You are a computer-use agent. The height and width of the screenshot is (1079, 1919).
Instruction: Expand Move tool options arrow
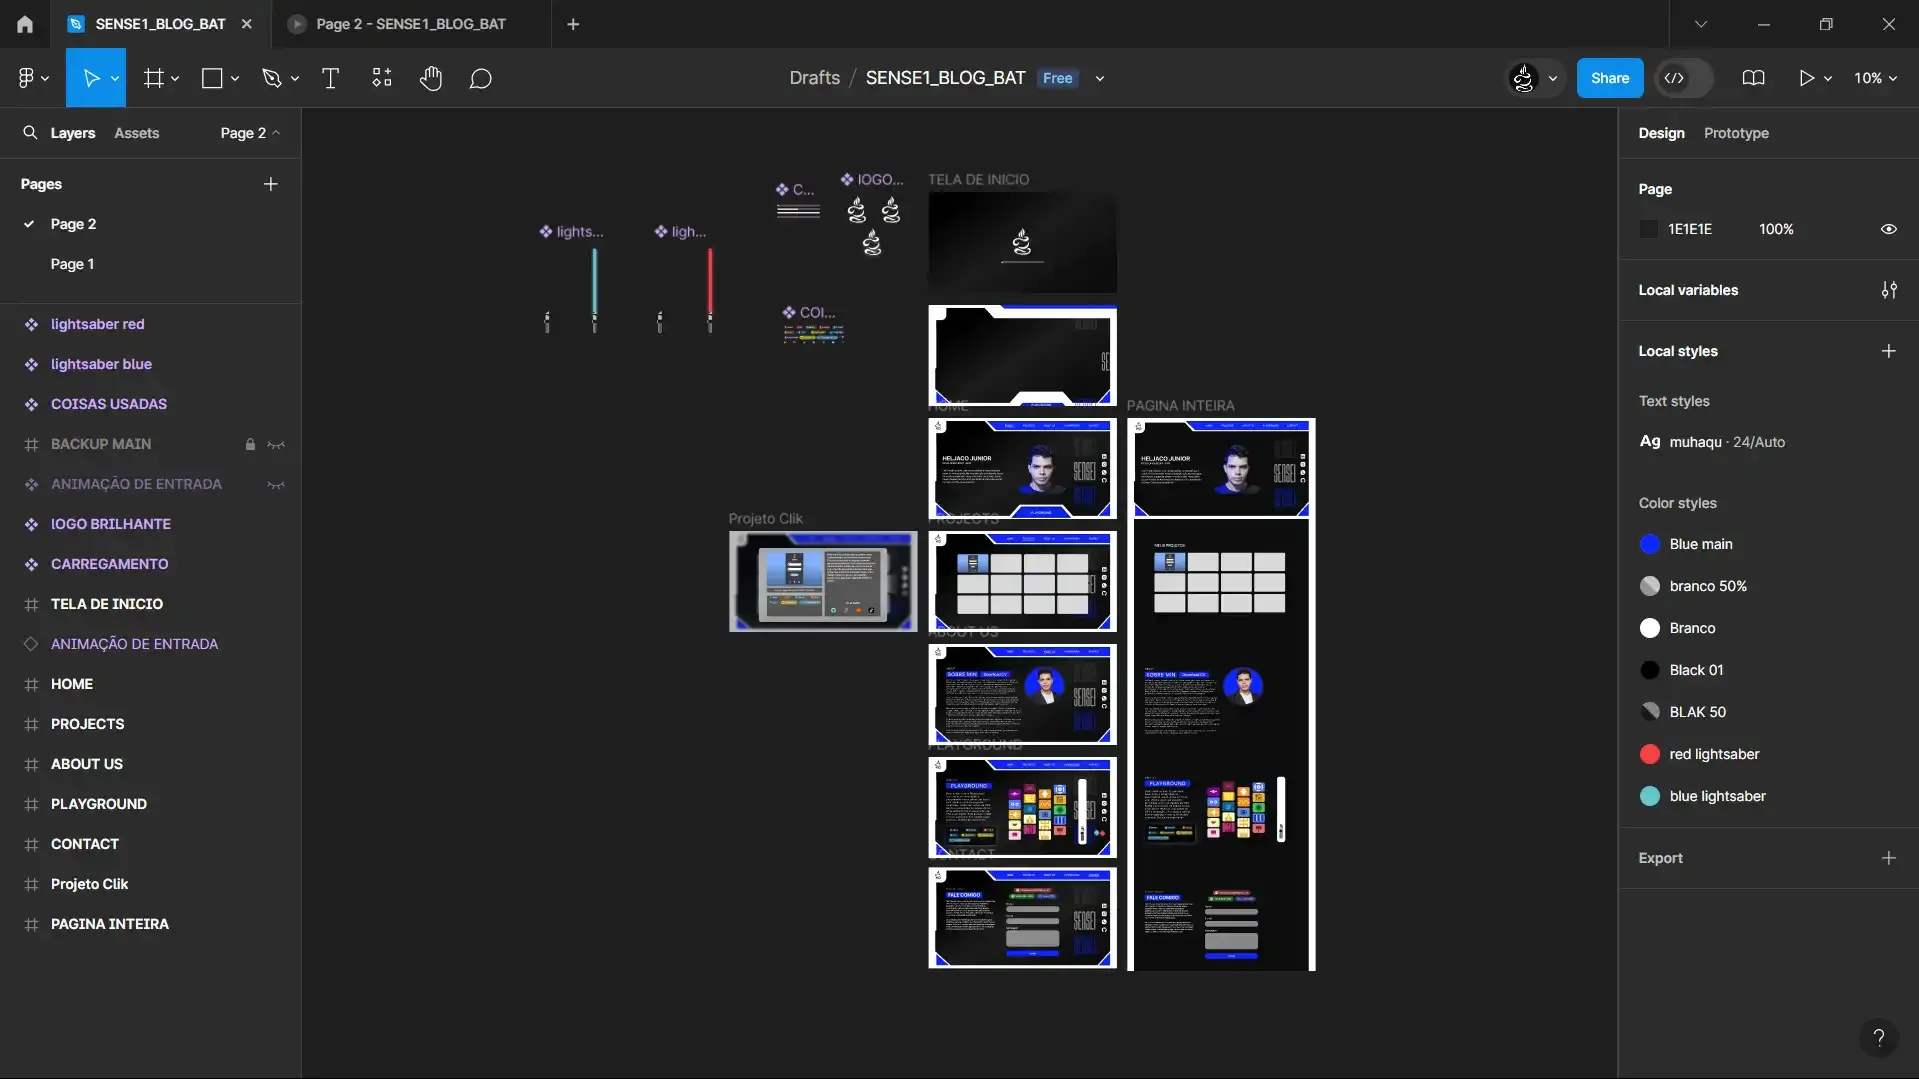pyautogui.click(x=115, y=78)
